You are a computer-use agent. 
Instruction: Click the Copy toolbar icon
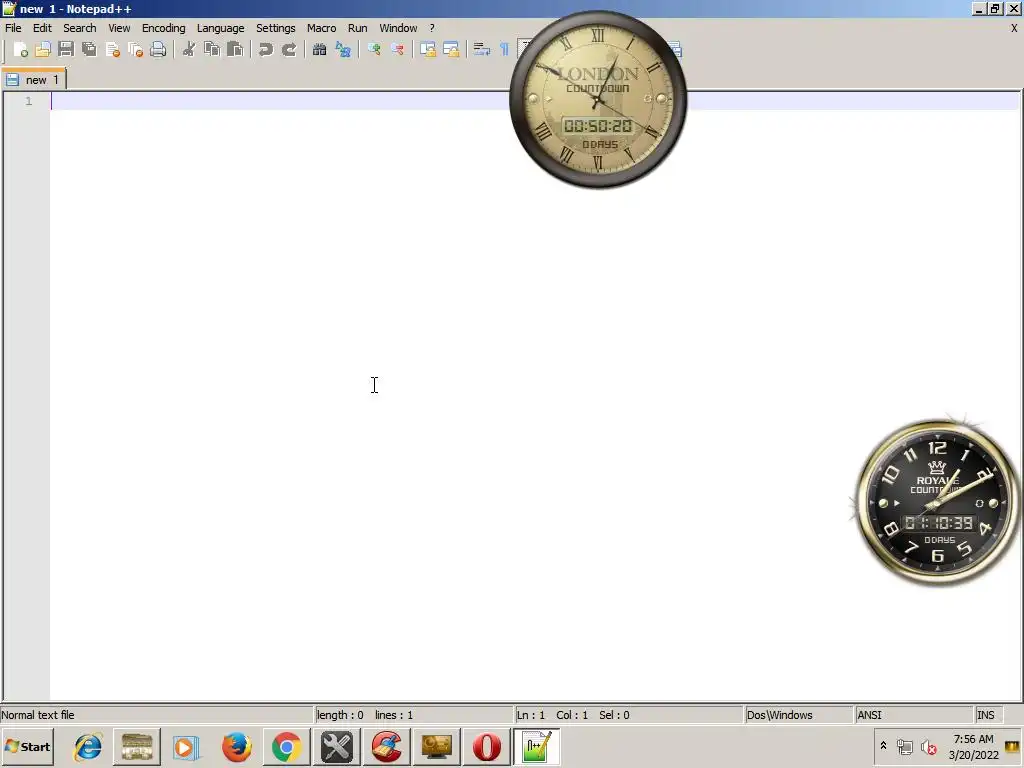coord(212,50)
